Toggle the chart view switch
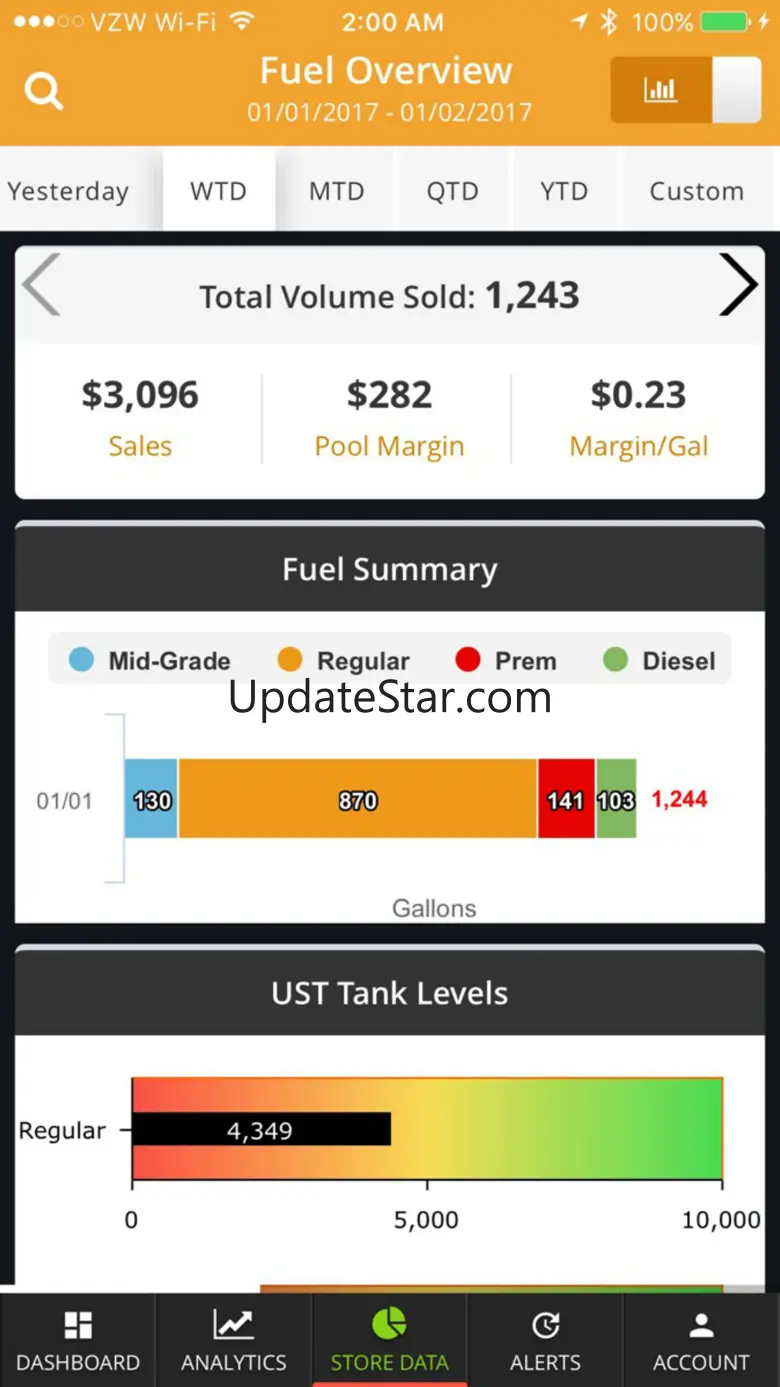780x1387 pixels. coord(686,90)
